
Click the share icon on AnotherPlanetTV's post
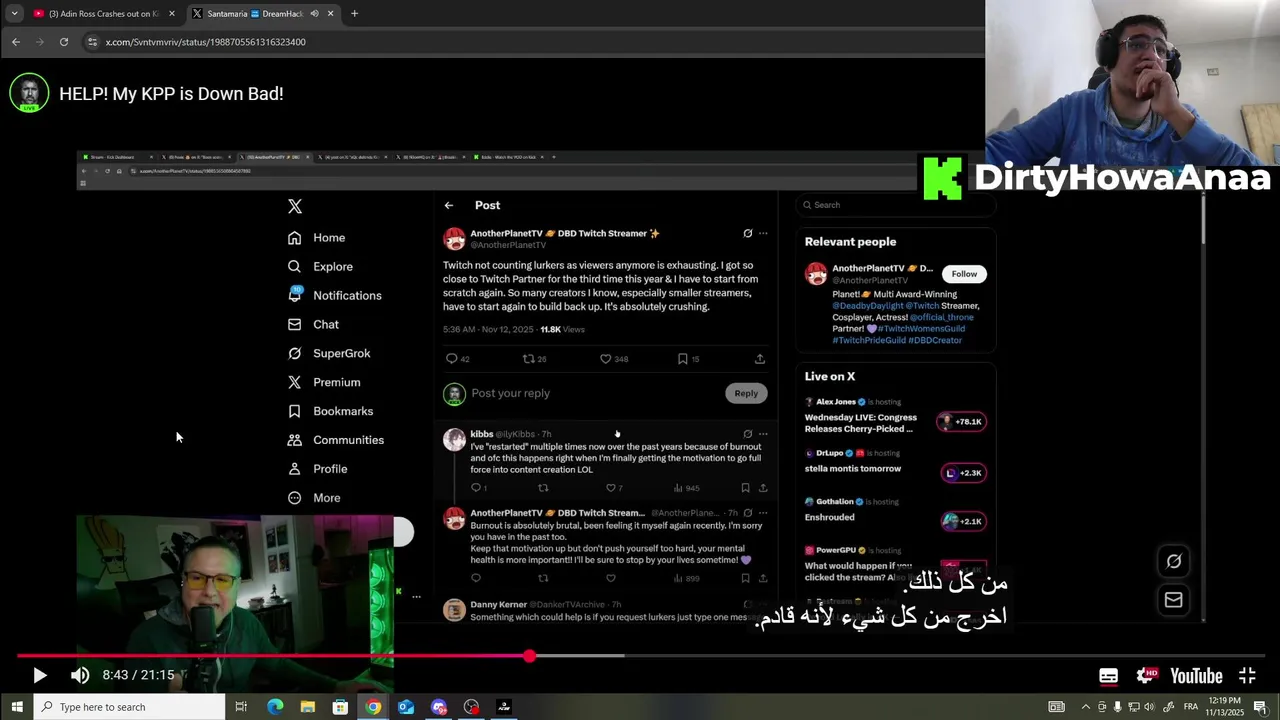tap(760, 359)
